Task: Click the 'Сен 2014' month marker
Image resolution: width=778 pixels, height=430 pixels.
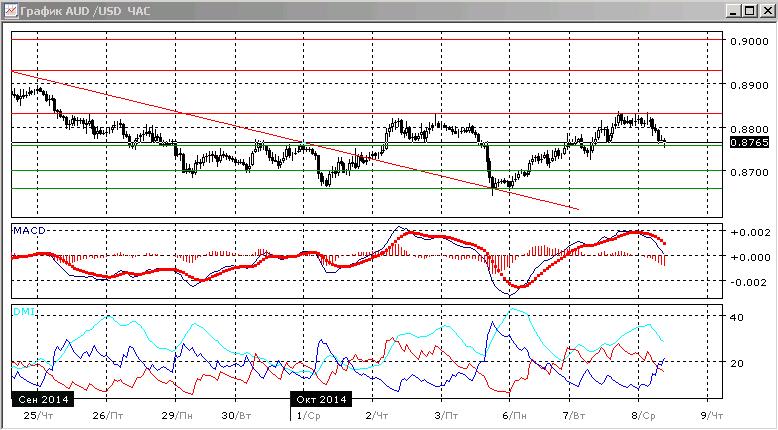Action: [x=43, y=399]
